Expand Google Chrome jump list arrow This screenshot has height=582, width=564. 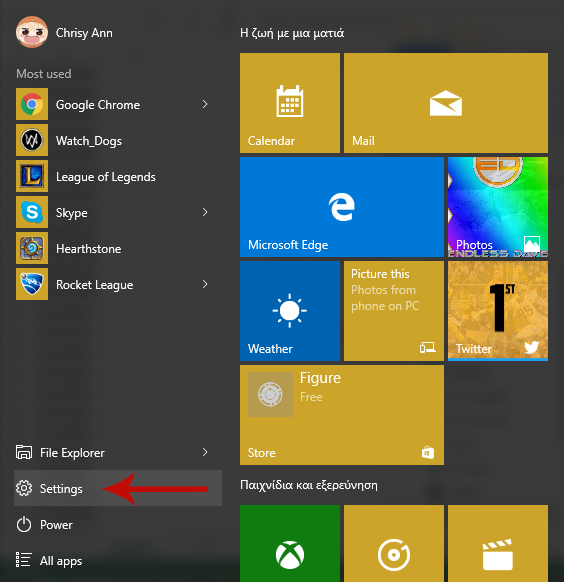205,104
